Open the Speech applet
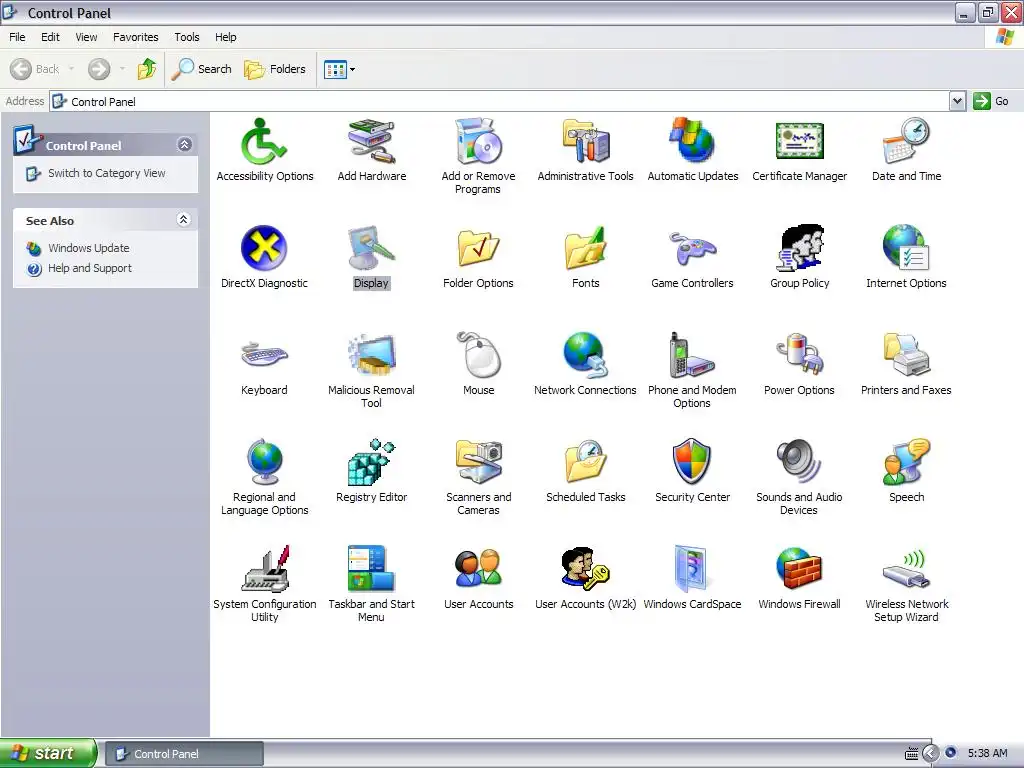Viewport: 1024px width, 768px height. pyautogui.click(x=906, y=462)
